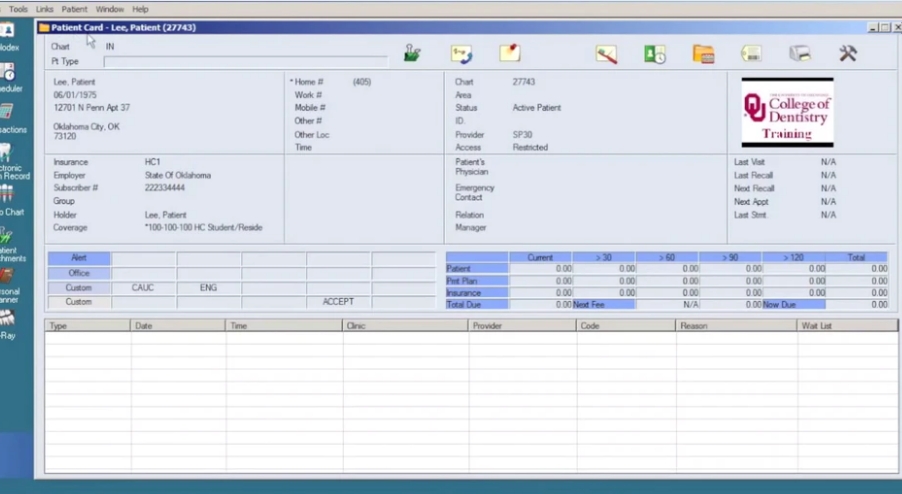Click the Reason column header

click(737, 325)
